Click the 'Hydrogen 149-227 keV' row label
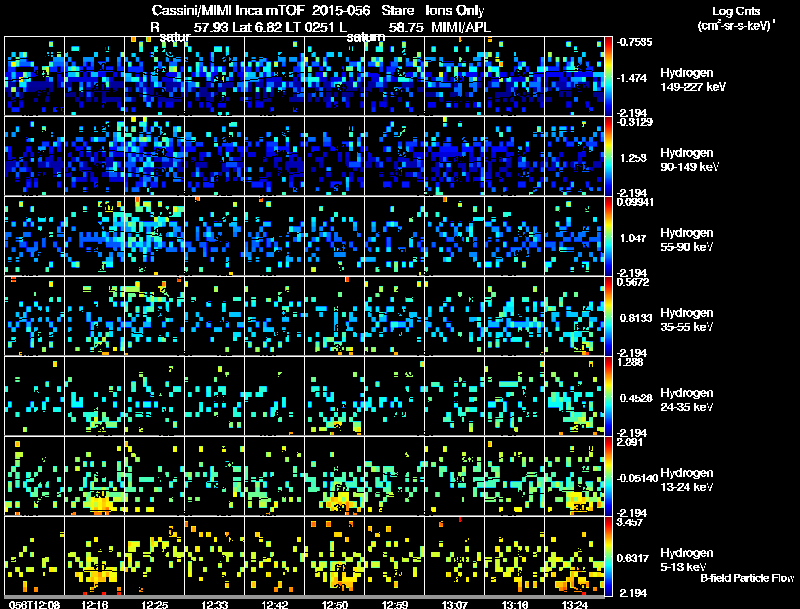Viewport: 800px width, 609px height. pos(693,80)
